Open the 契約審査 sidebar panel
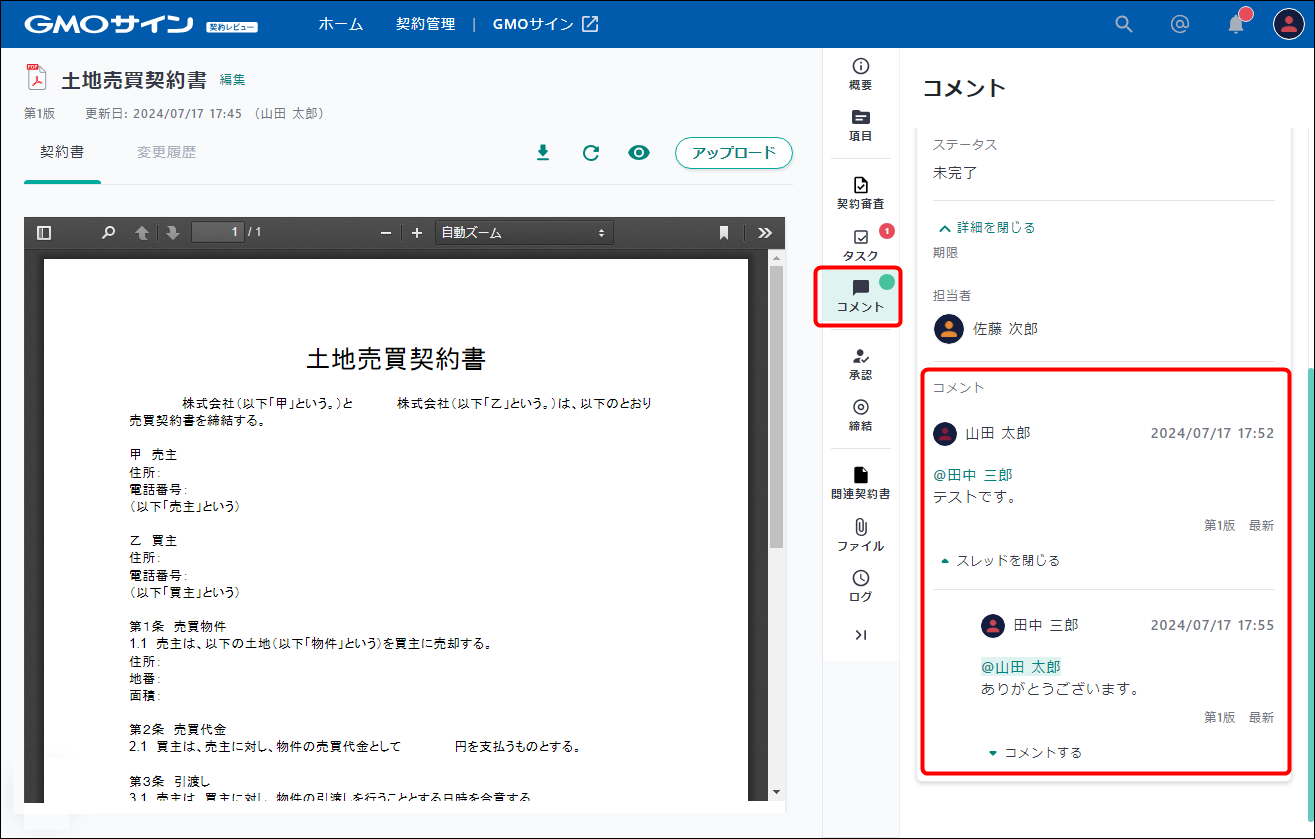Screen dimensions: 1315x839 coord(860,192)
